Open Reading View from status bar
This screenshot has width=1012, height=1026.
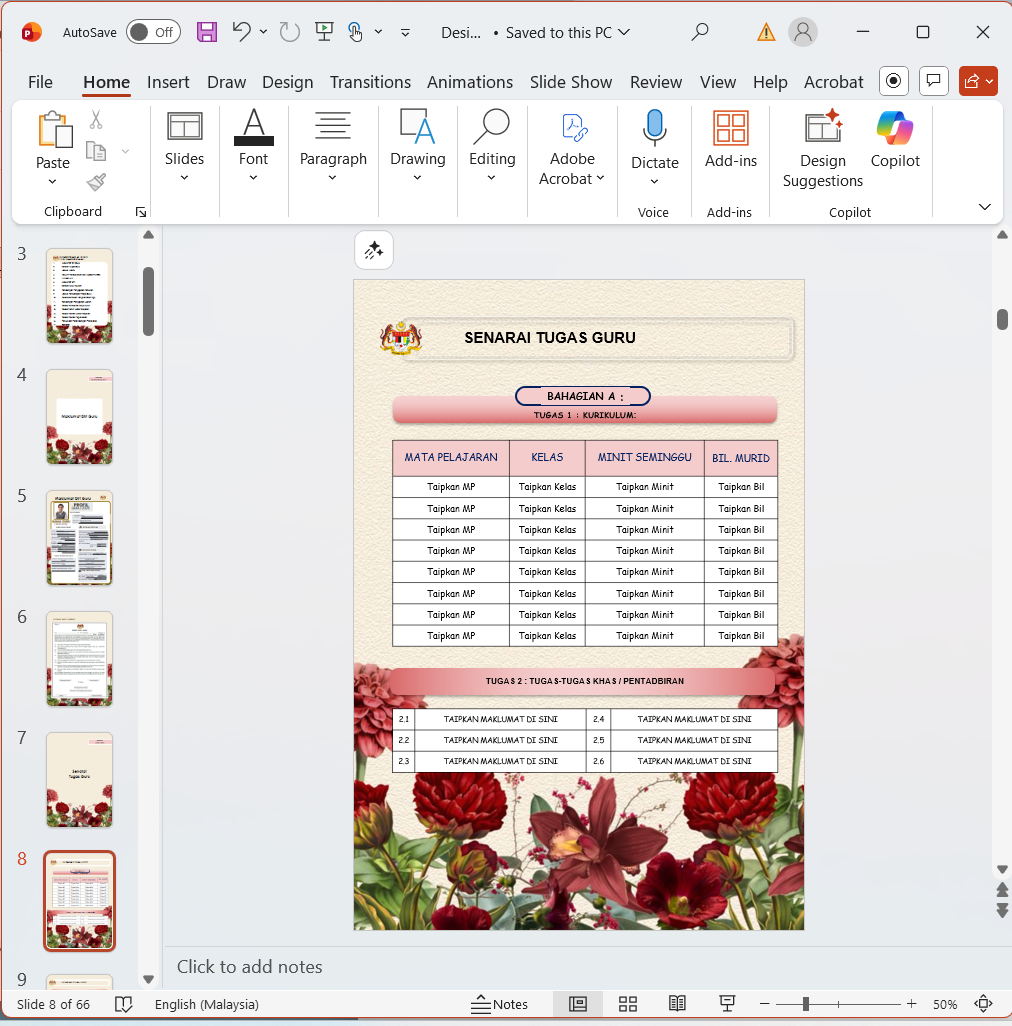pos(677,1004)
